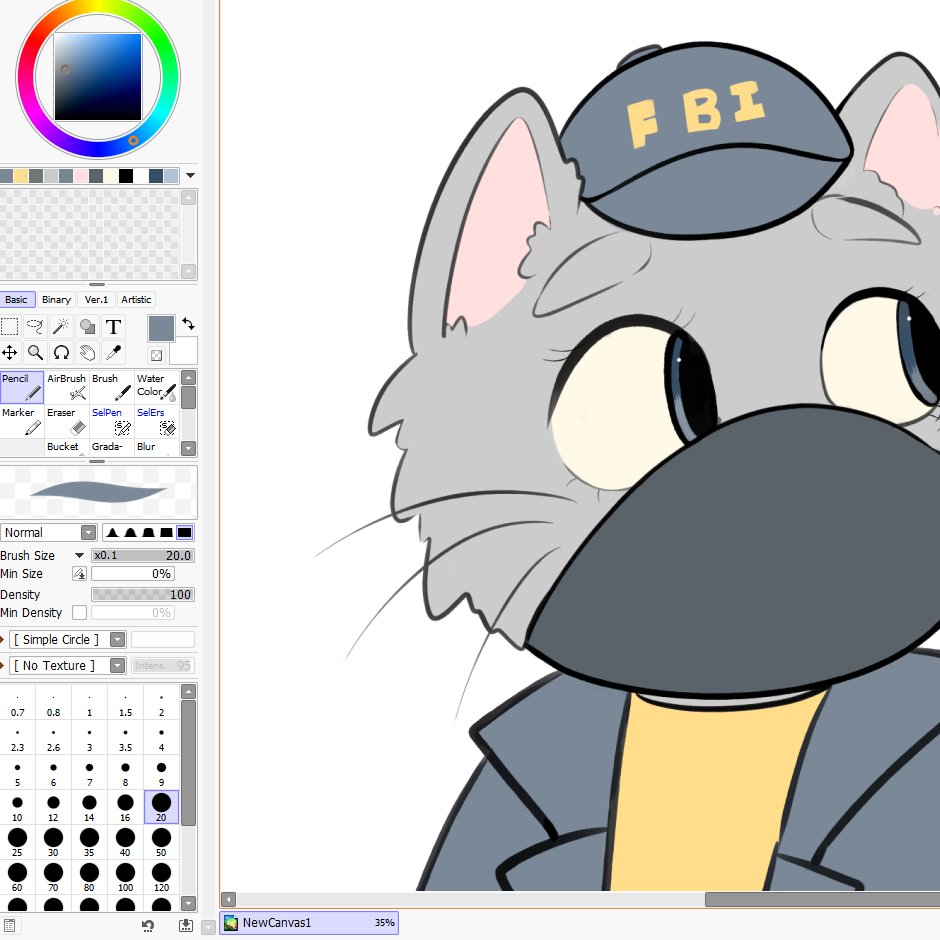
Task: Choose the Grada- gradient tool
Action: pyautogui.click(x=111, y=447)
